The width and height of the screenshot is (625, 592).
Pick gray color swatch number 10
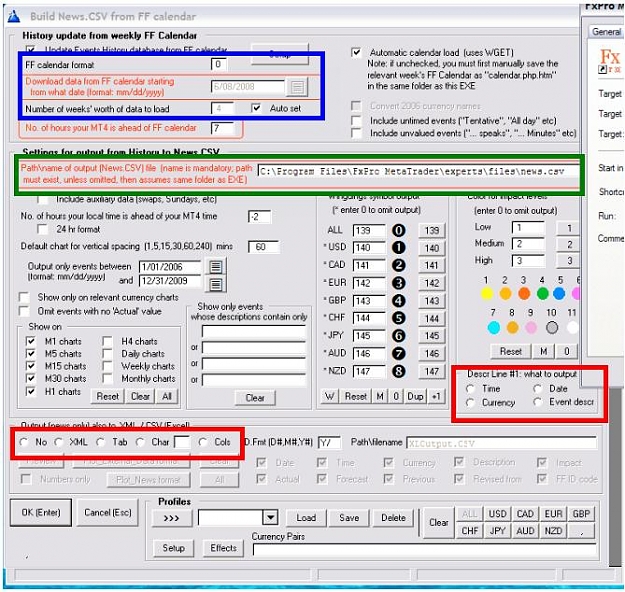(552, 327)
